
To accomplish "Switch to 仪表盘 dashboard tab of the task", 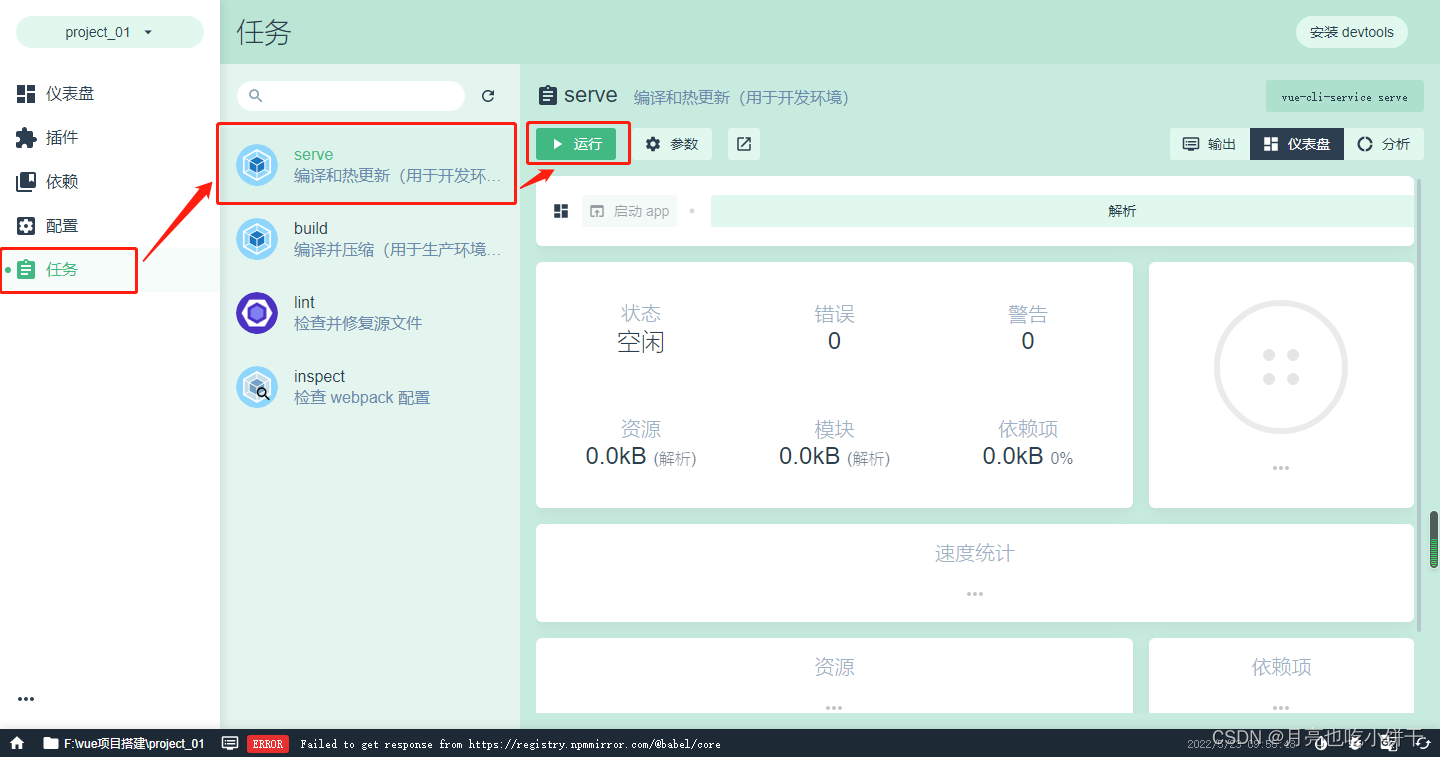I will (x=1297, y=144).
